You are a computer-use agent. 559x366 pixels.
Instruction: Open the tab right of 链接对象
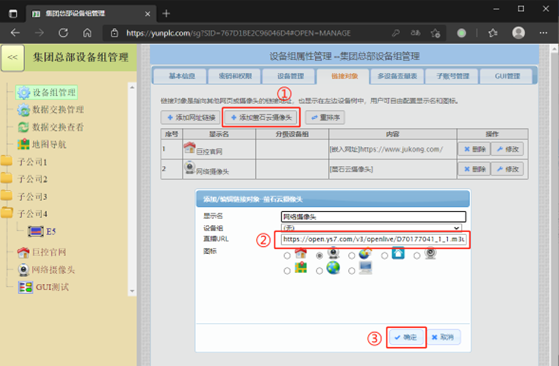coord(398,76)
